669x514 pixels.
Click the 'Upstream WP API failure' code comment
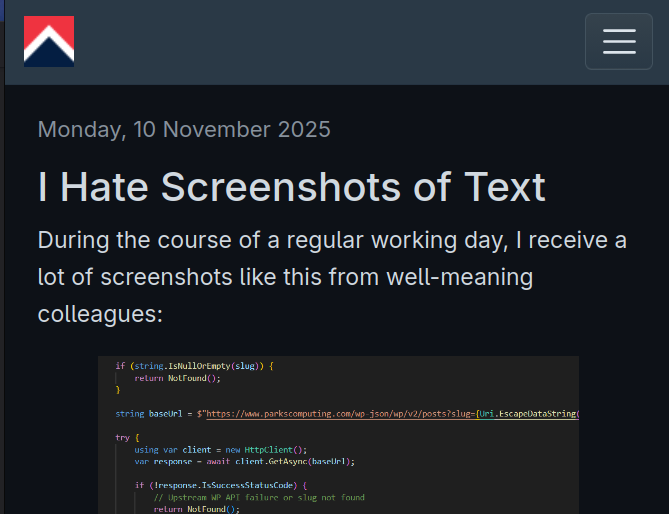258,497
